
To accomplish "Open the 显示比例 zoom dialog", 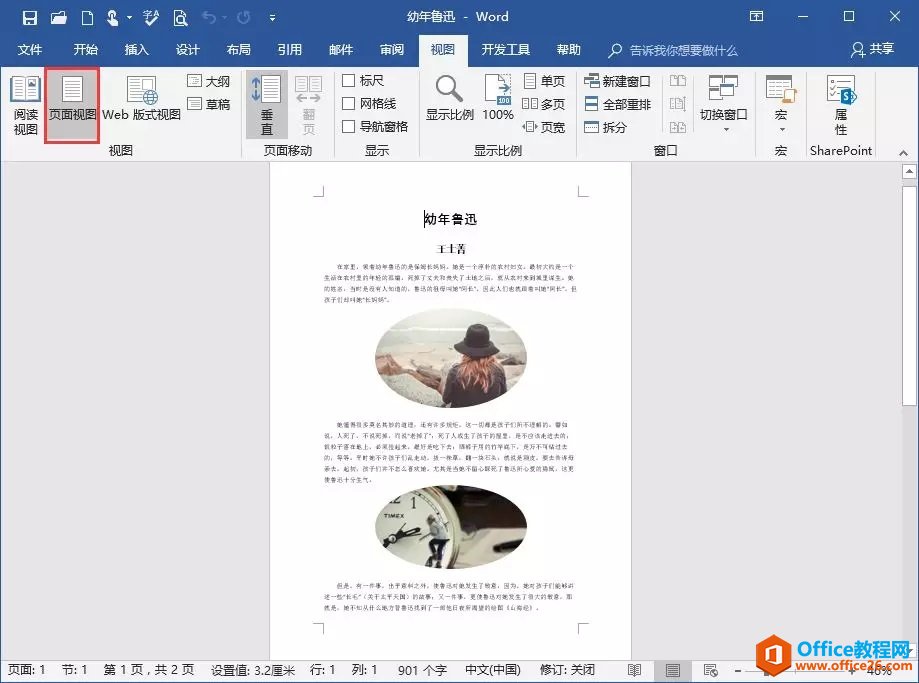I will (450, 99).
